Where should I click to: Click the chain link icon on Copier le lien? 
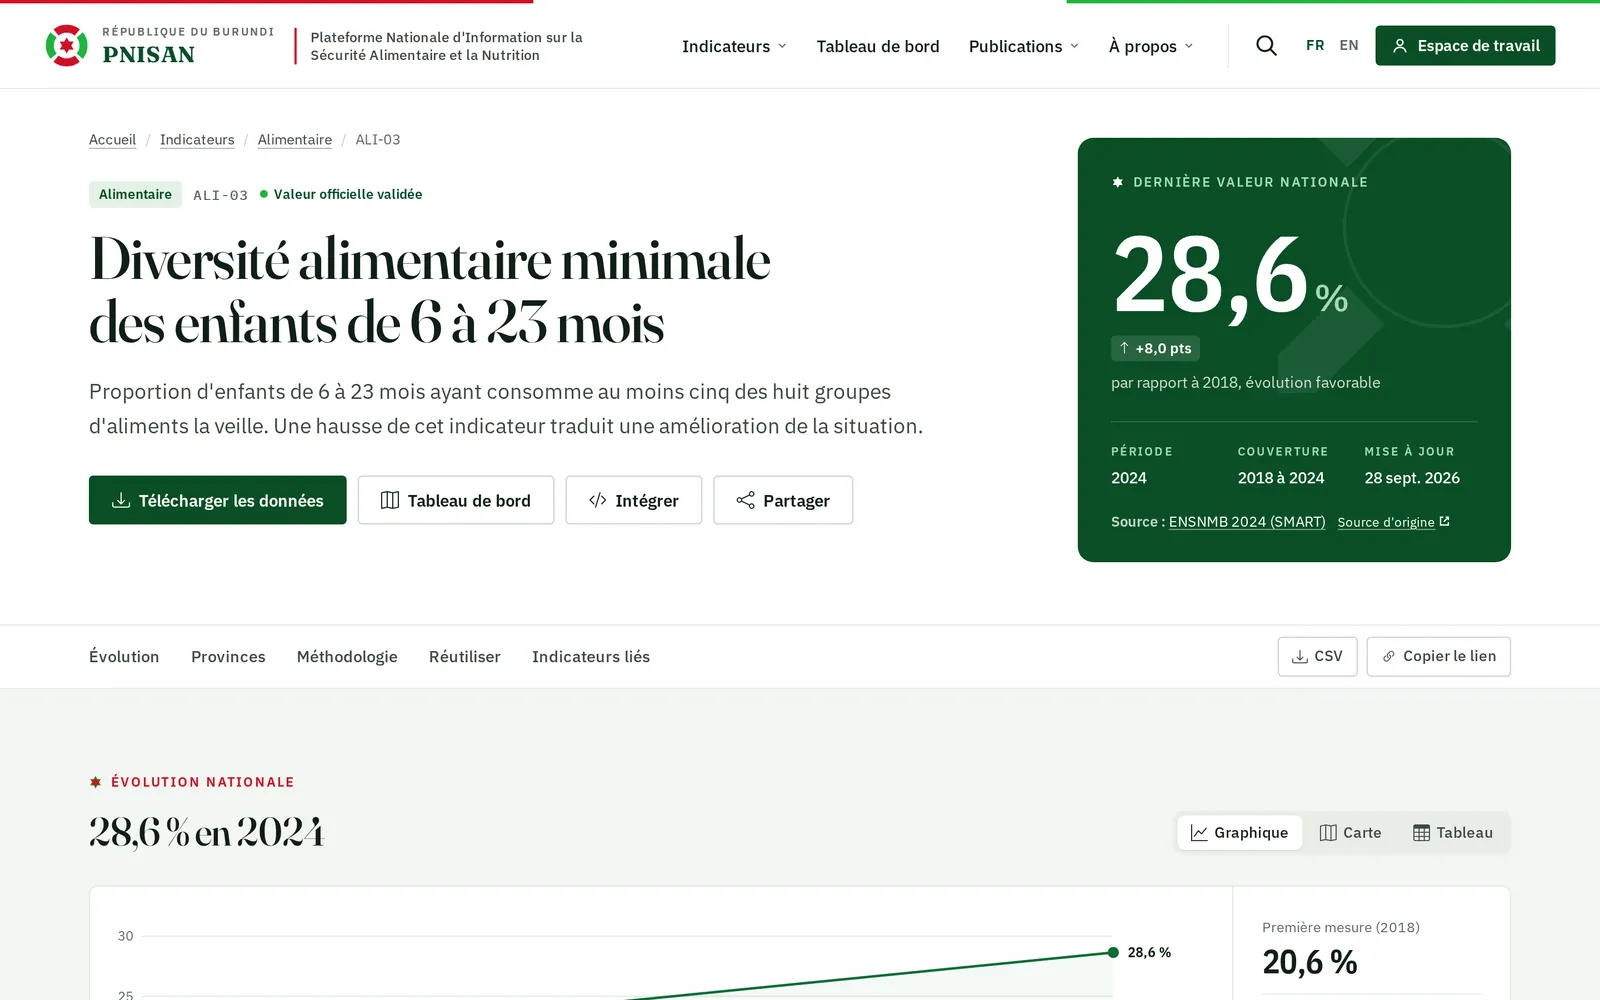click(1389, 657)
